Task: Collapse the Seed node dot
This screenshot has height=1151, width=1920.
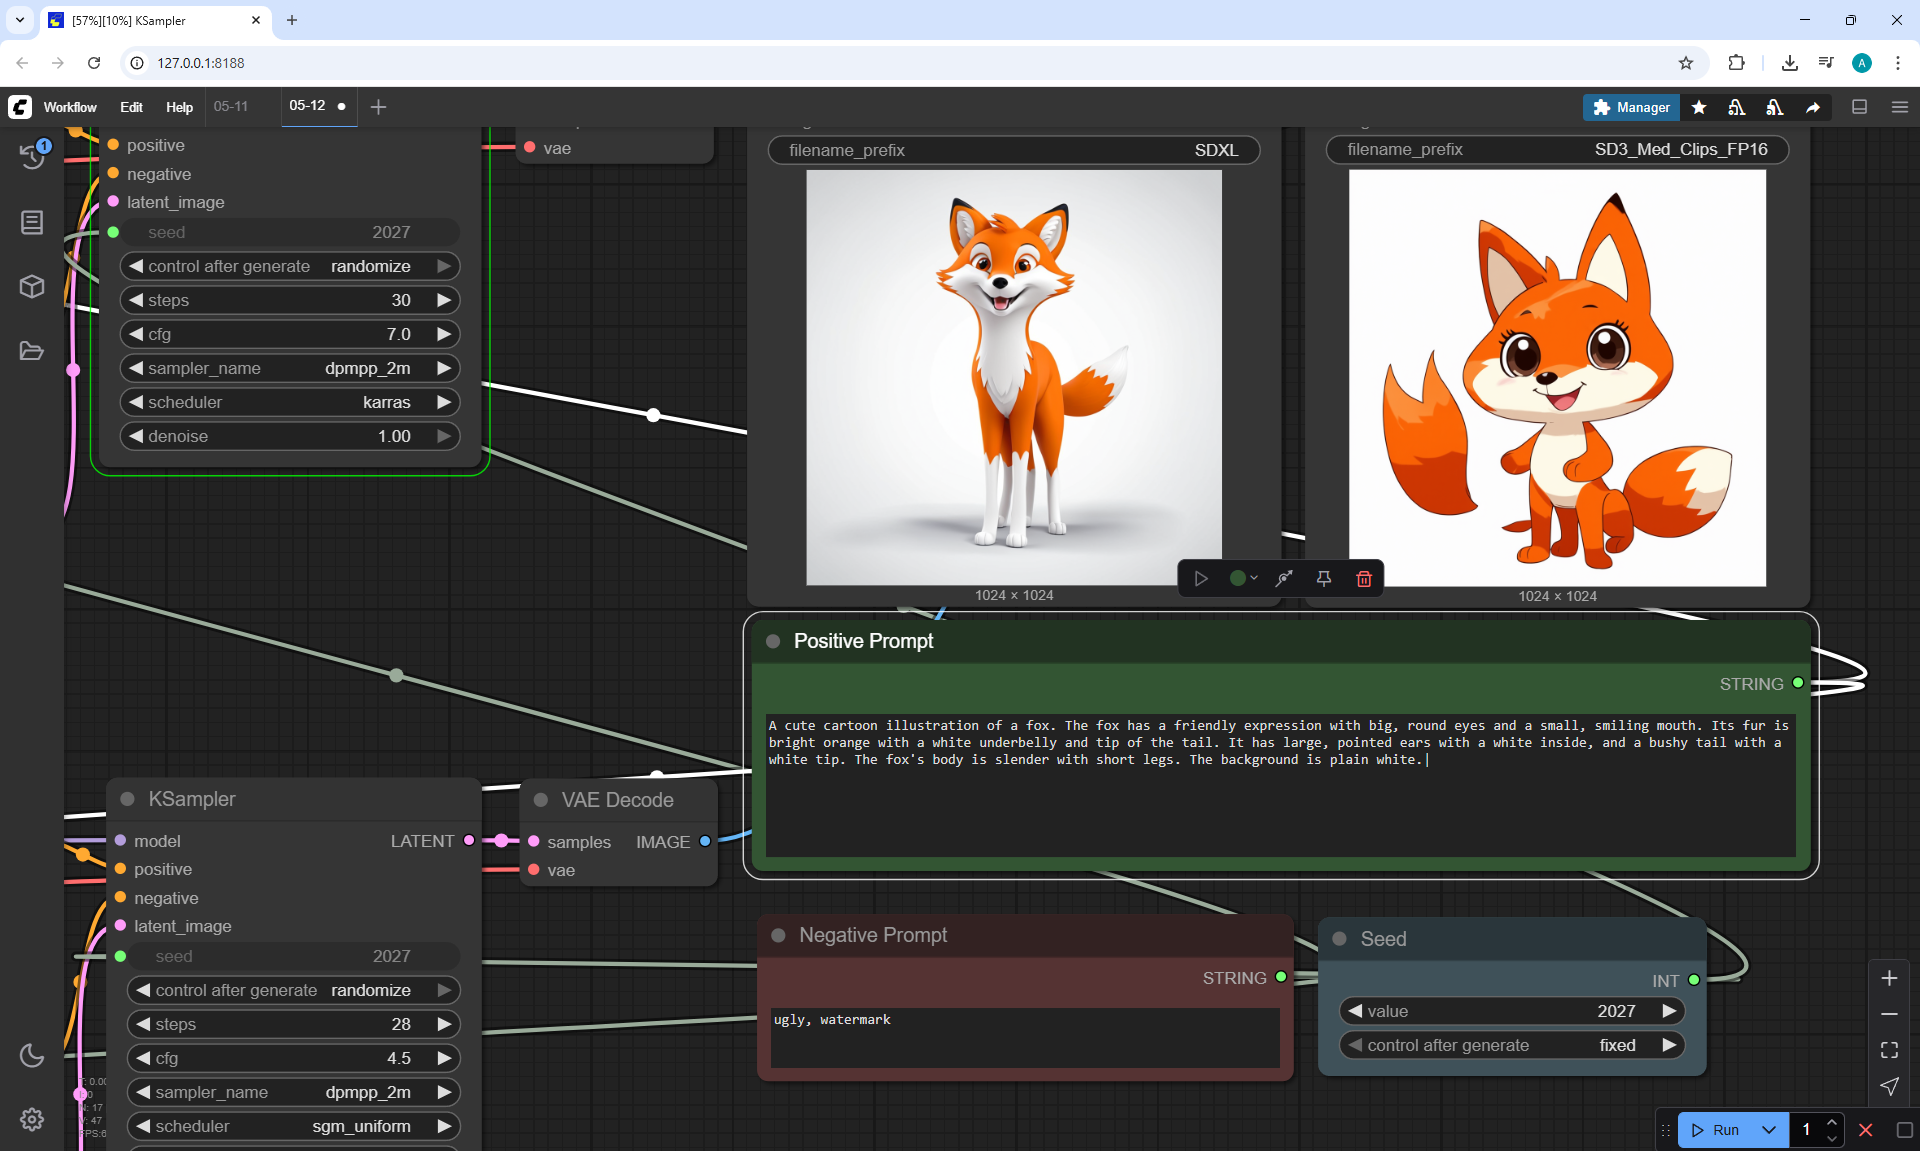Action: (1340, 939)
